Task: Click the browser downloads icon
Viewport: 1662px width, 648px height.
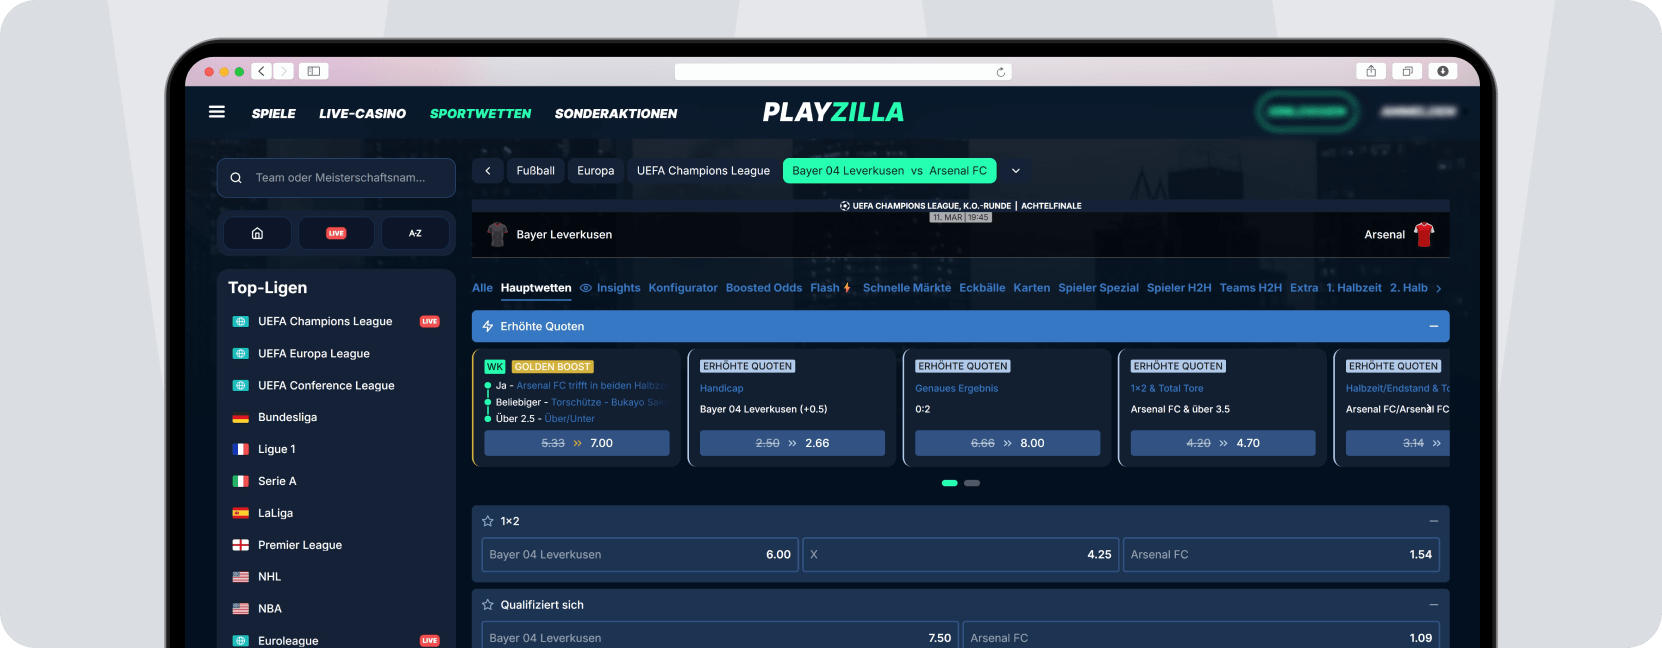Action: click(x=1442, y=71)
